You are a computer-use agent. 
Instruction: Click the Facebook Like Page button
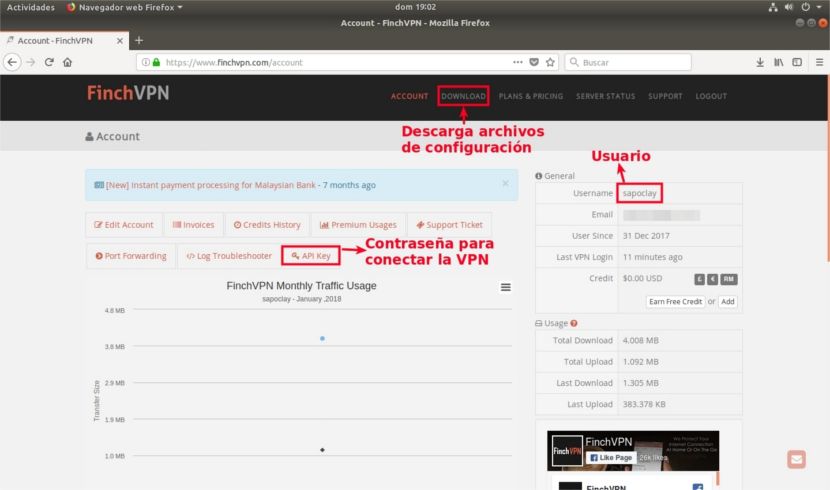(611, 458)
